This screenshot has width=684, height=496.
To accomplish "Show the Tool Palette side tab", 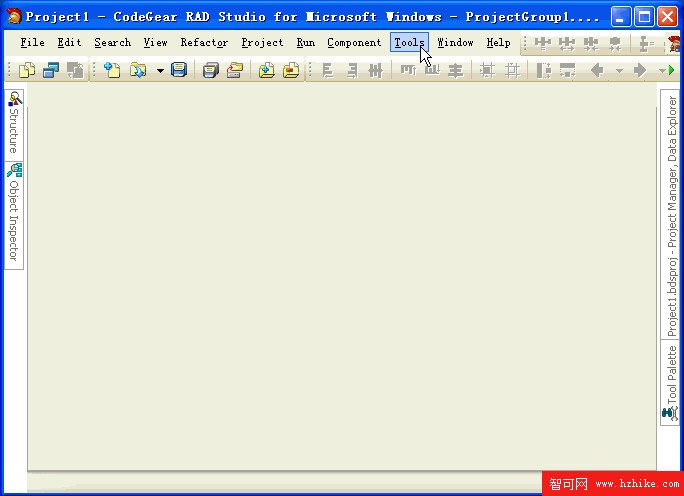I will pyautogui.click(x=670, y=383).
